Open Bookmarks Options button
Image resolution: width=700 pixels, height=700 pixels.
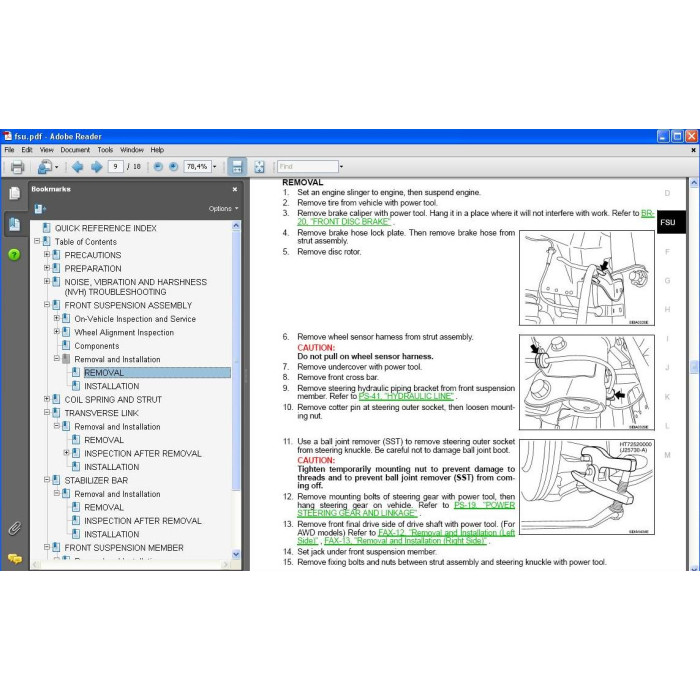(223, 208)
